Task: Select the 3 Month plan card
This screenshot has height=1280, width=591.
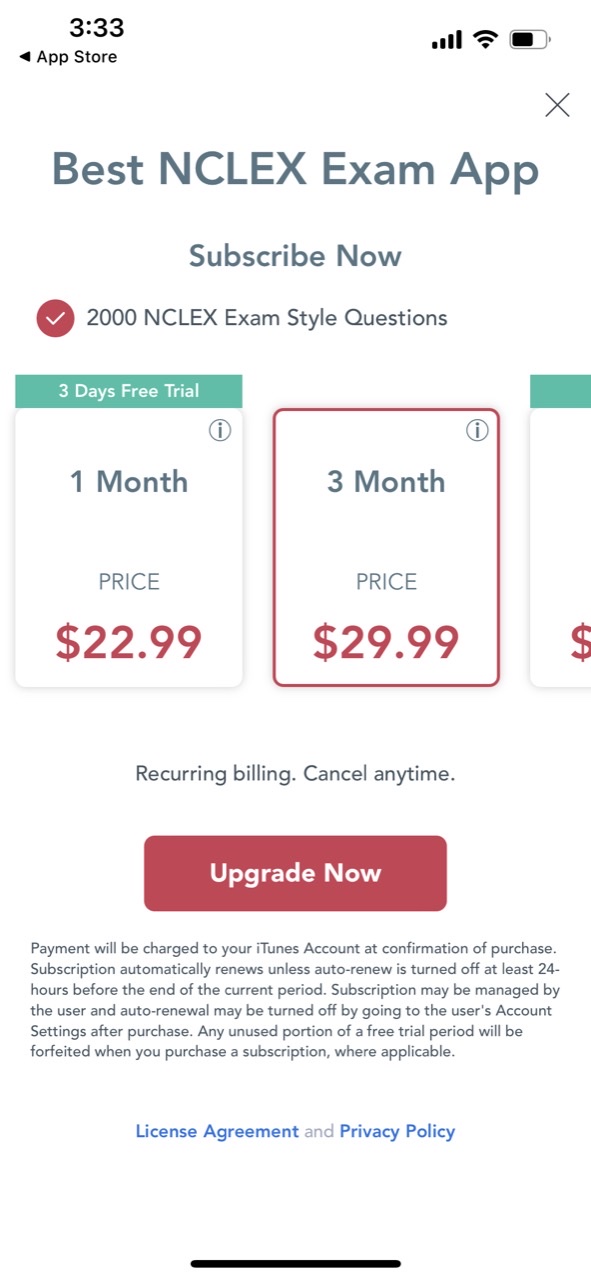Action: click(x=386, y=547)
